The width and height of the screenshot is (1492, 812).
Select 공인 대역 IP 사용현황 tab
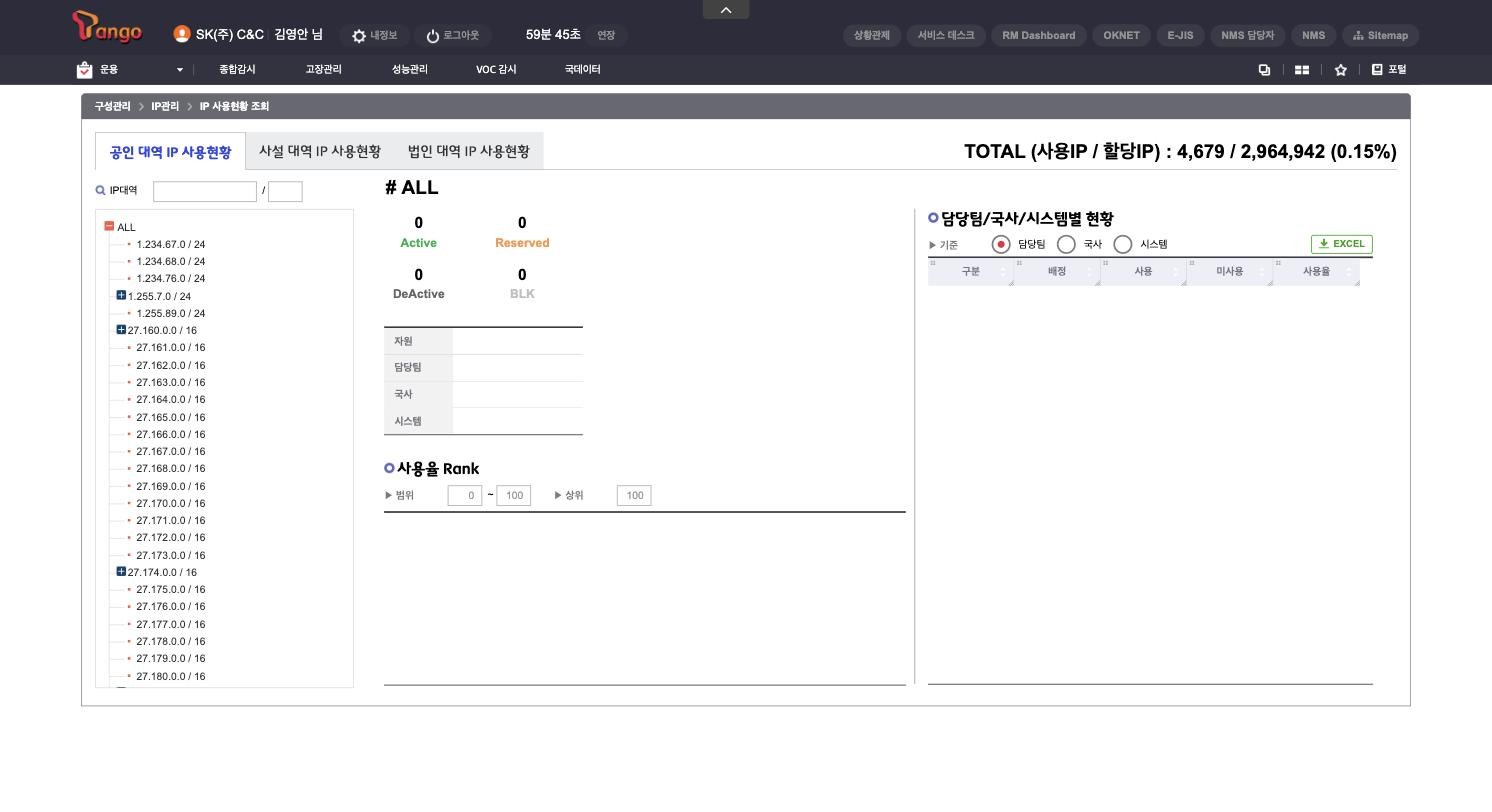pos(170,152)
